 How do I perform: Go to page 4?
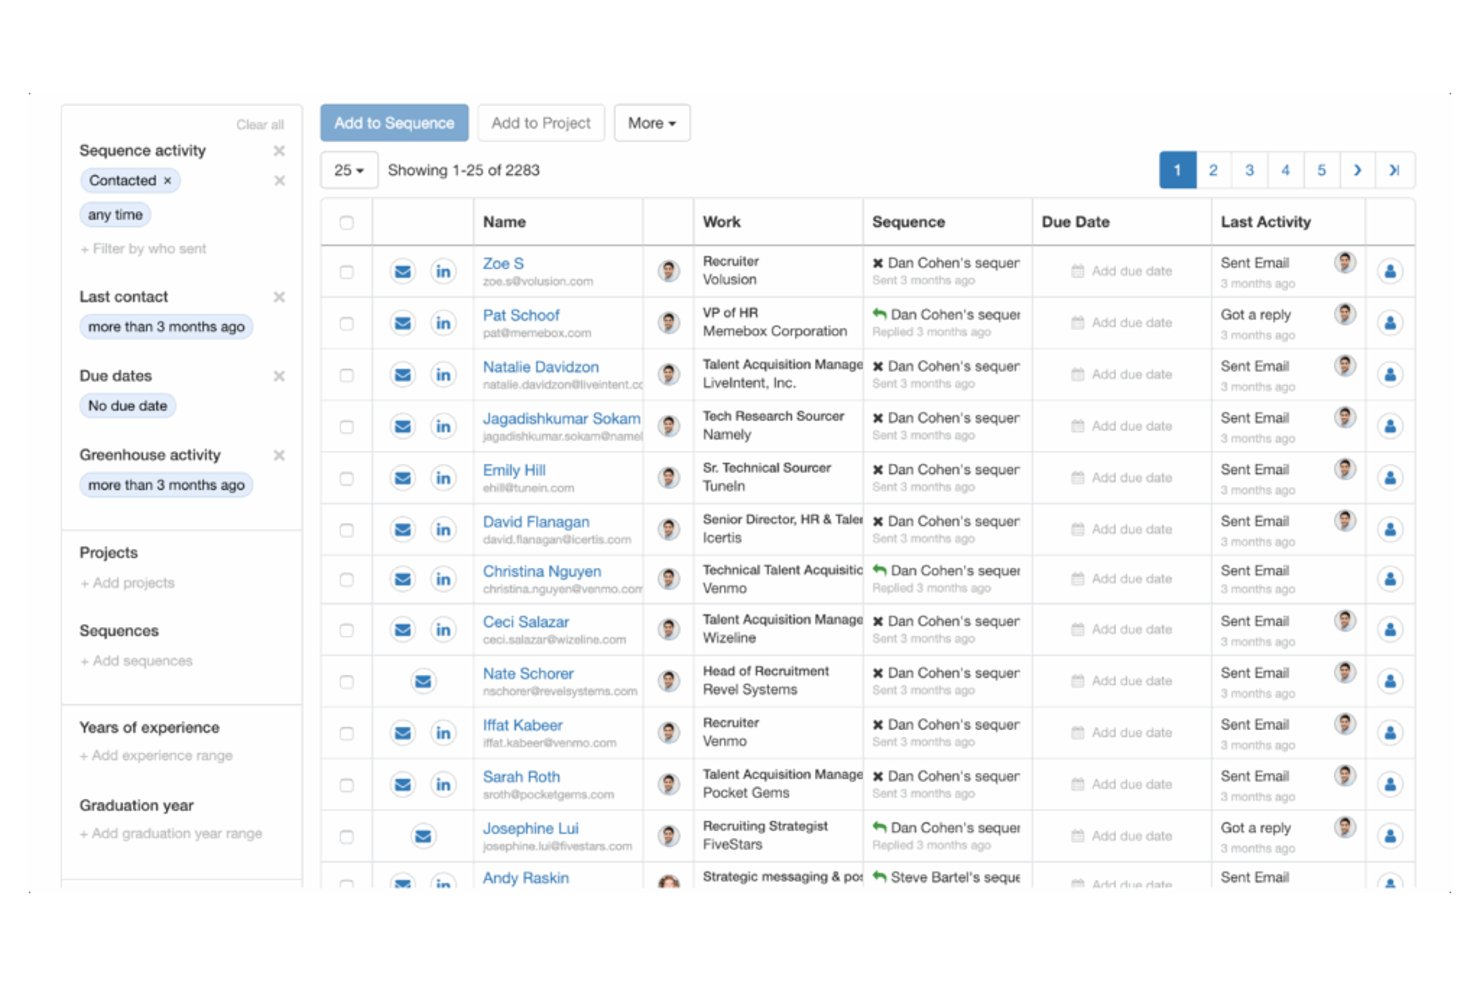[1285, 170]
